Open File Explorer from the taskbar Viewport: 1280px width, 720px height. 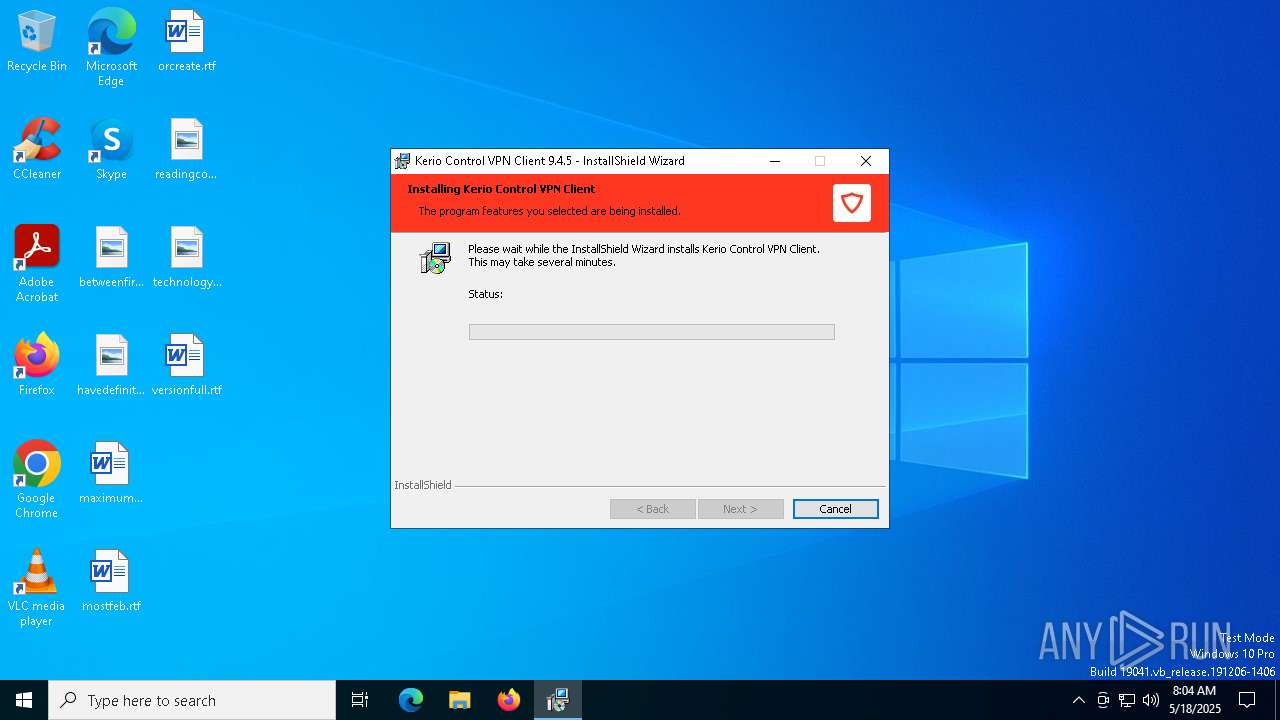460,700
